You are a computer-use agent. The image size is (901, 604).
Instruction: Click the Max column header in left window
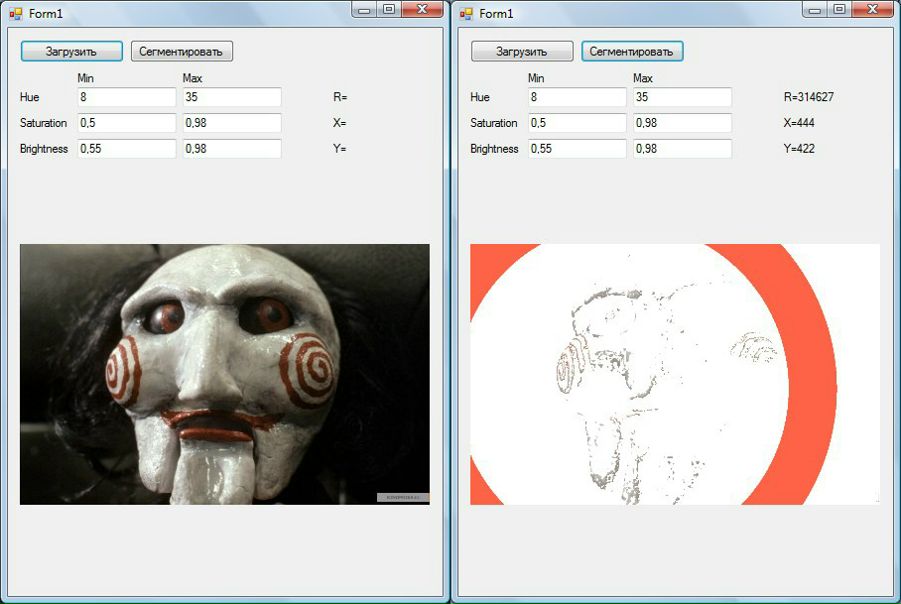point(192,78)
